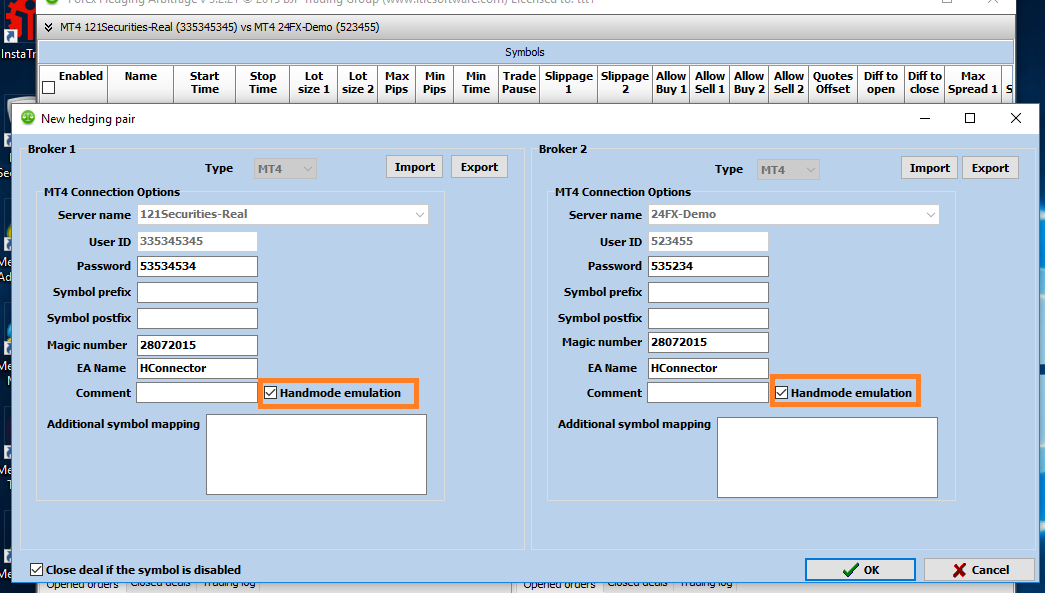Confirm with the green checkmark OK button
This screenshot has height=593, width=1045.
tap(860, 569)
